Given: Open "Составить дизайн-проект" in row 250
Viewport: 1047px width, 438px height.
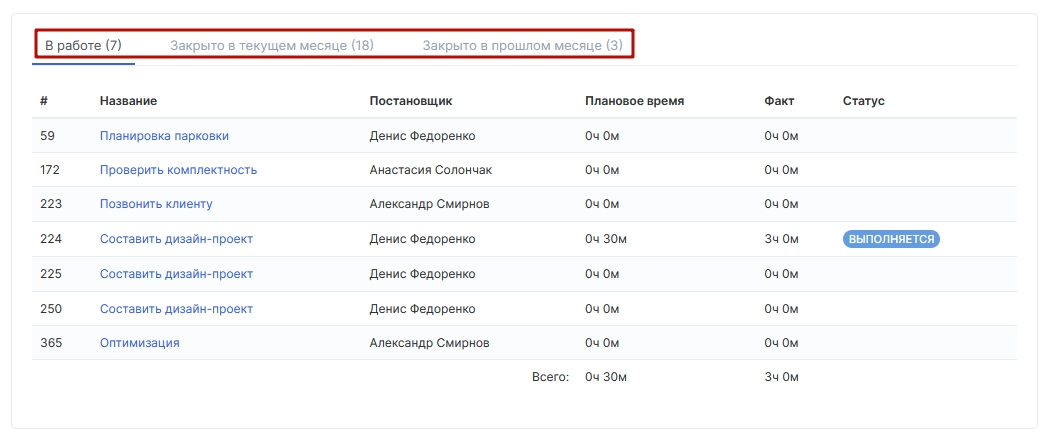Looking at the screenshot, I should tap(176, 309).
